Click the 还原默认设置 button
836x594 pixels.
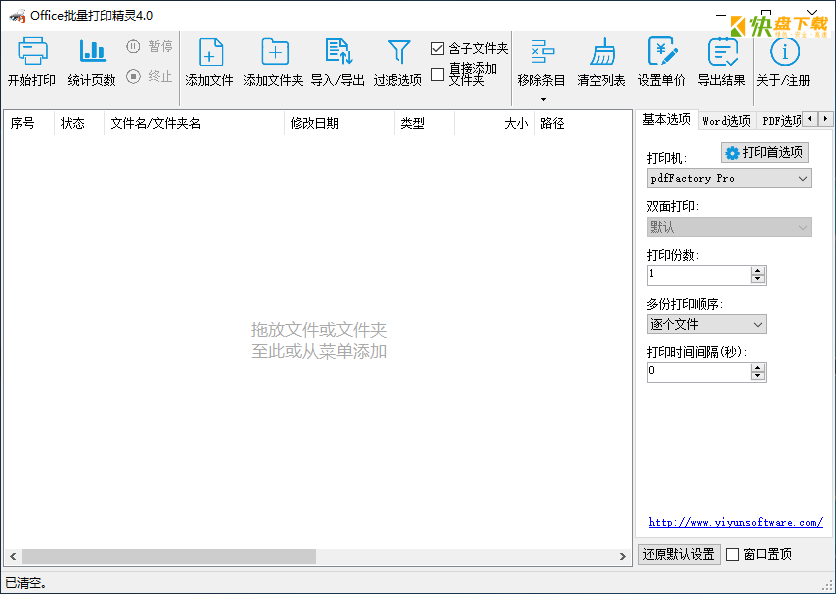679,555
